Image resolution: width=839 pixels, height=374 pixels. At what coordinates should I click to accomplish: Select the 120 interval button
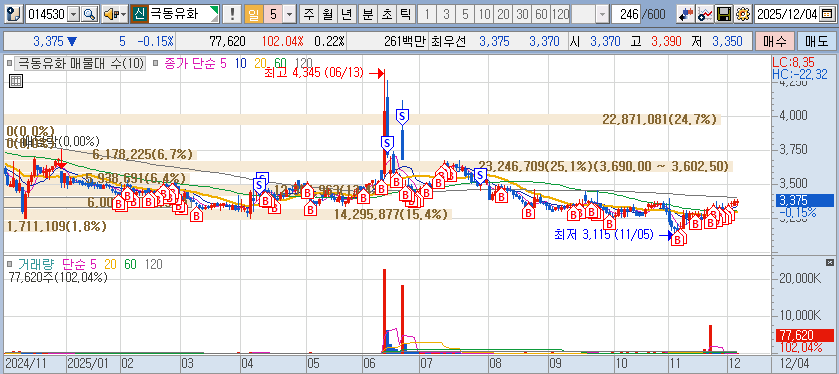click(560, 14)
